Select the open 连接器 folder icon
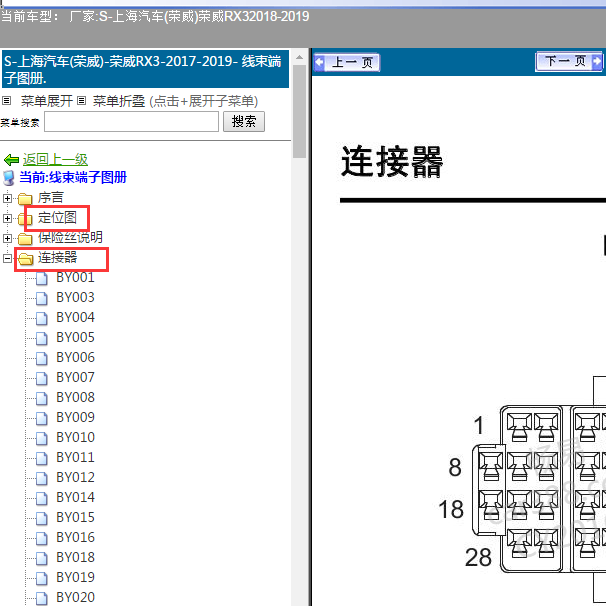The image size is (606, 606). tap(26, 259)
